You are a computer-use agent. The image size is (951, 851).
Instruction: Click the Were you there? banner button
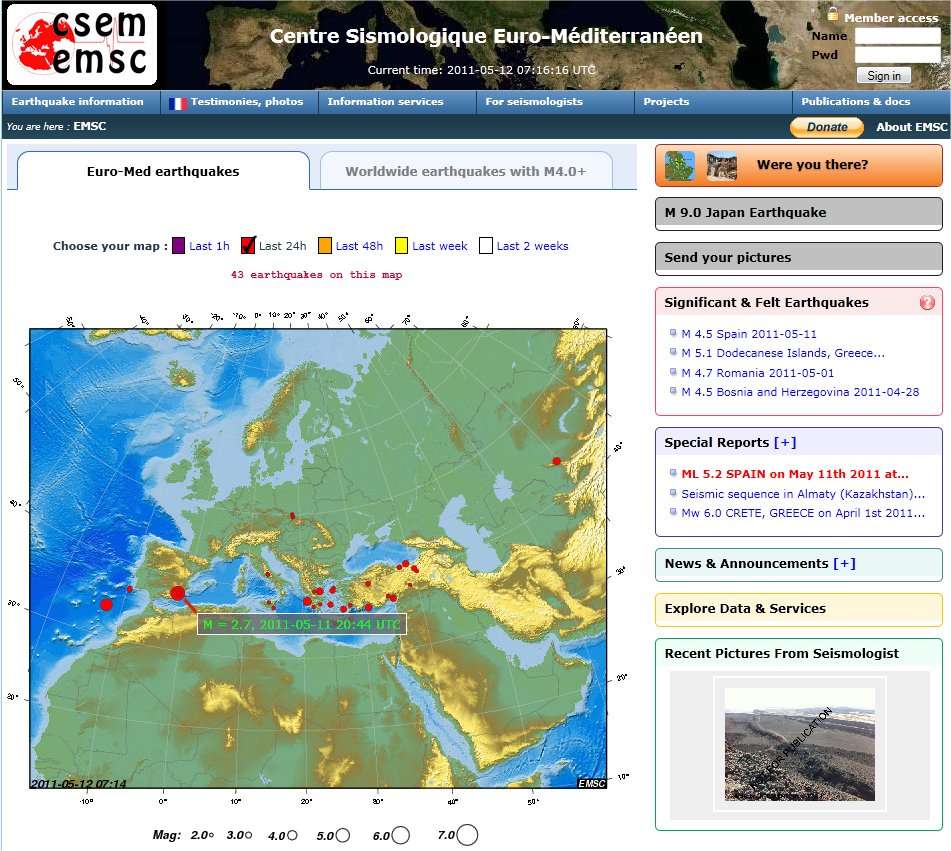coord(799,165)
